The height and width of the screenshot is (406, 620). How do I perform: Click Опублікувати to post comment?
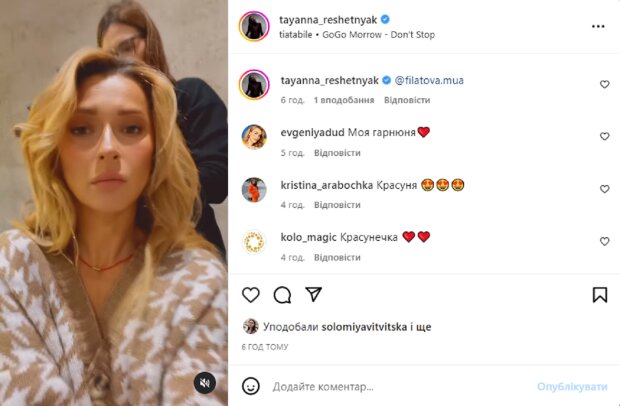point(572,387)
